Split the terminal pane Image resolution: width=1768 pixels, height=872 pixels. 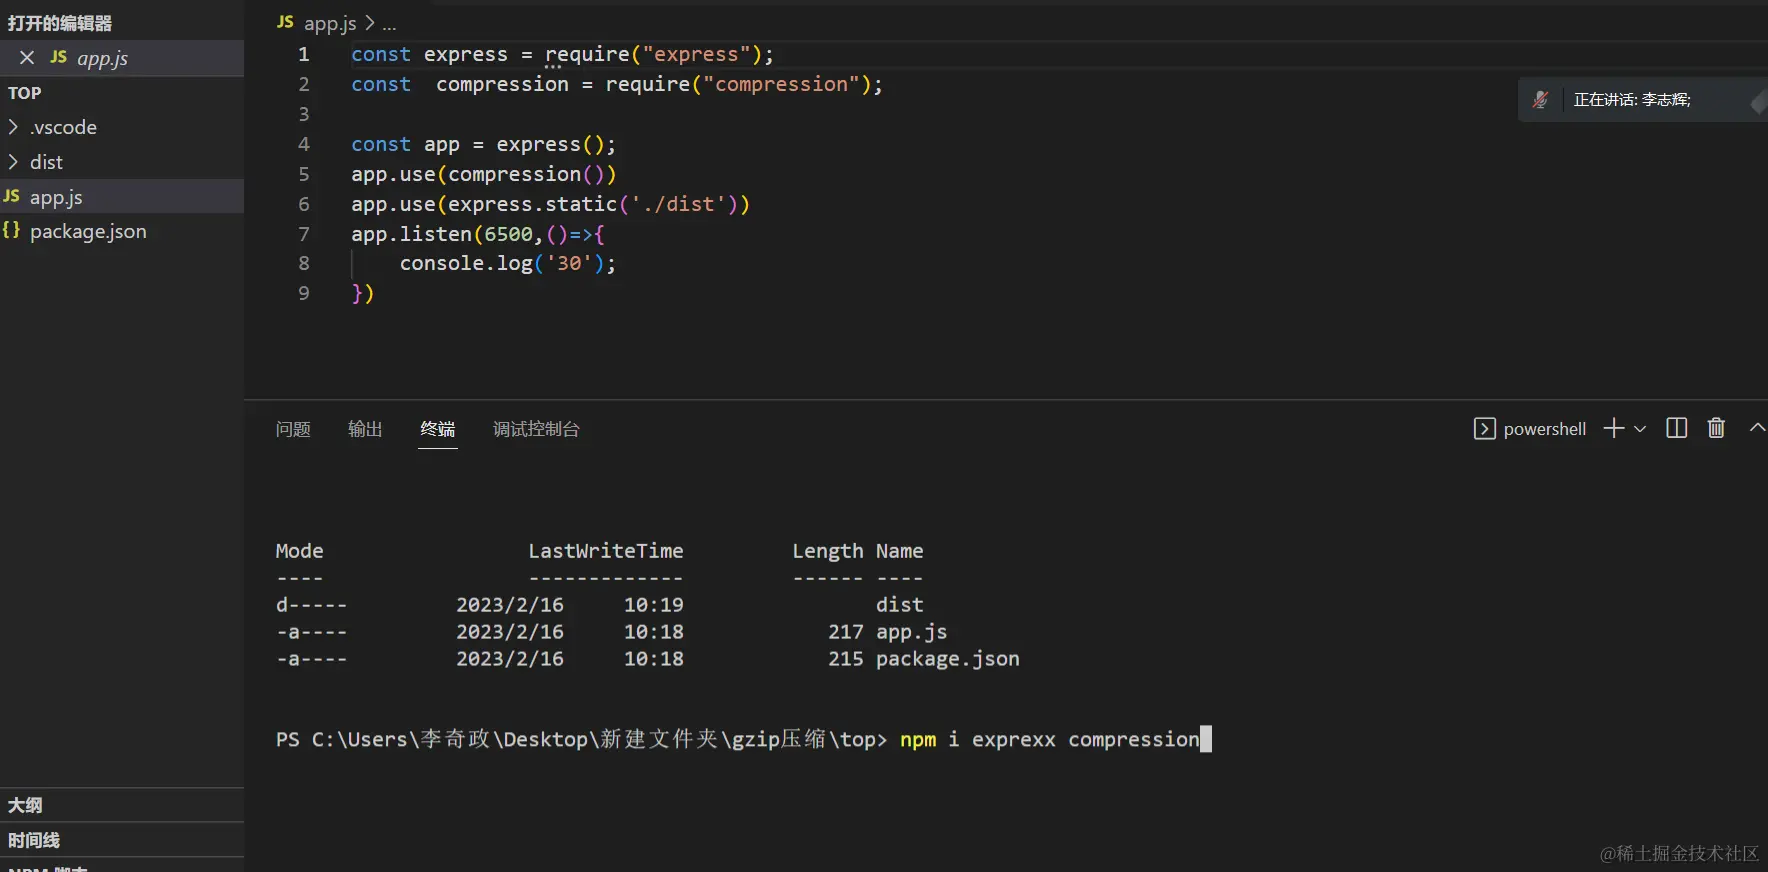point(1677,428)
